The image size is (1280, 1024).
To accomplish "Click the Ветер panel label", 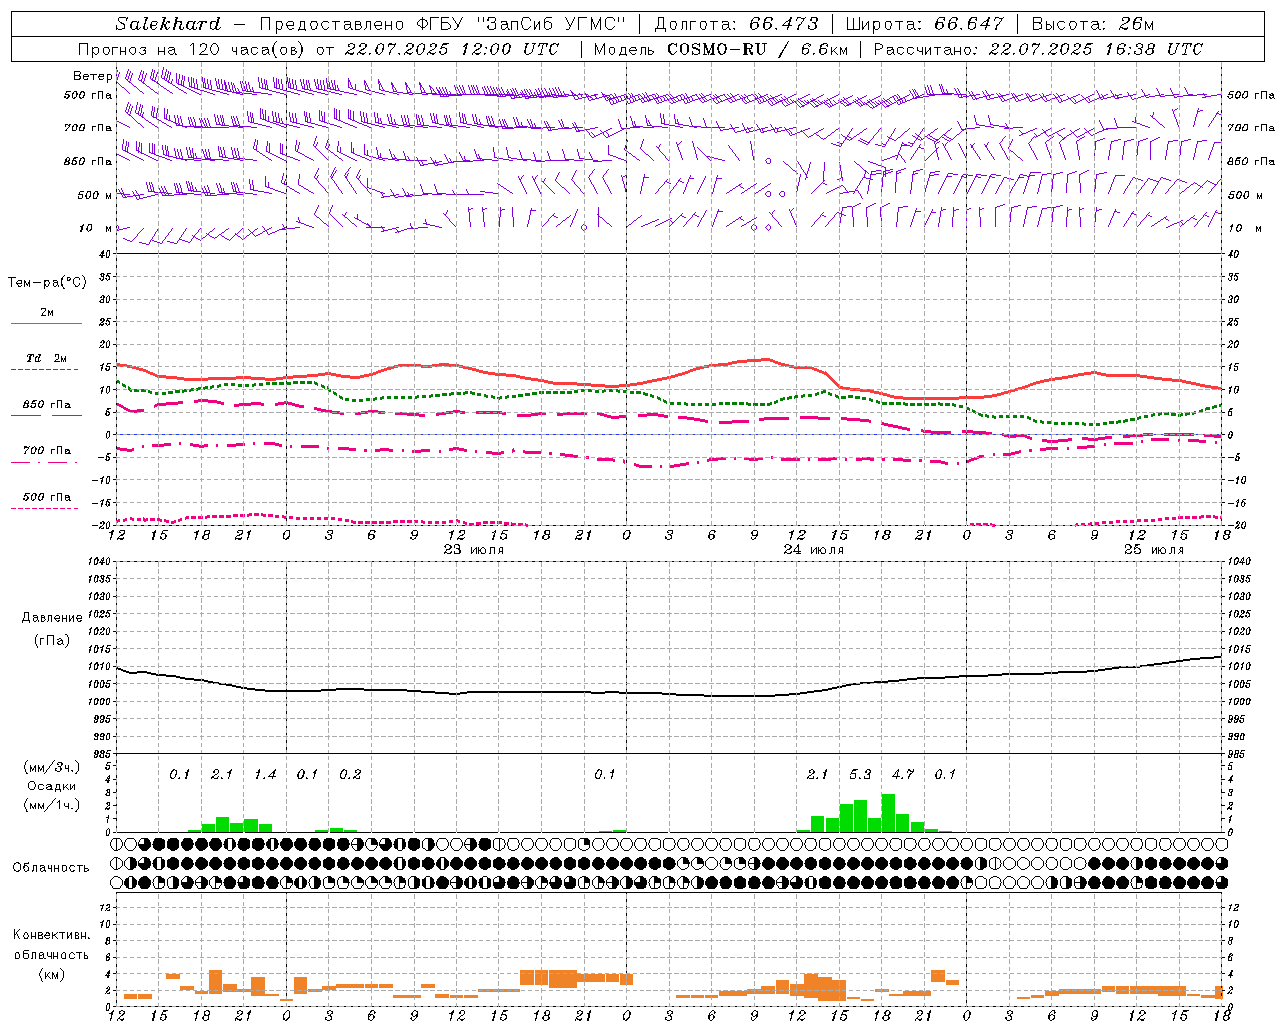I will click(x=92, y=76).
